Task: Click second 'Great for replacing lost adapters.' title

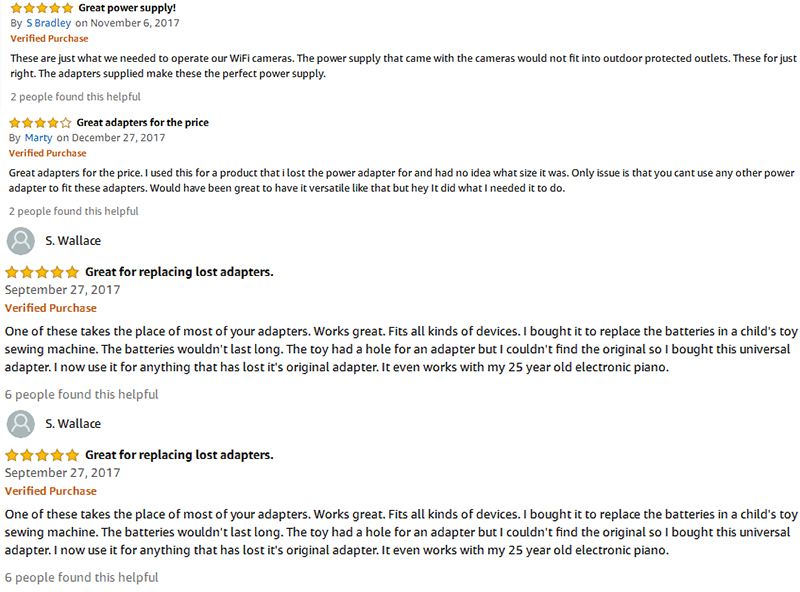Action: click(x=179, y=455)
